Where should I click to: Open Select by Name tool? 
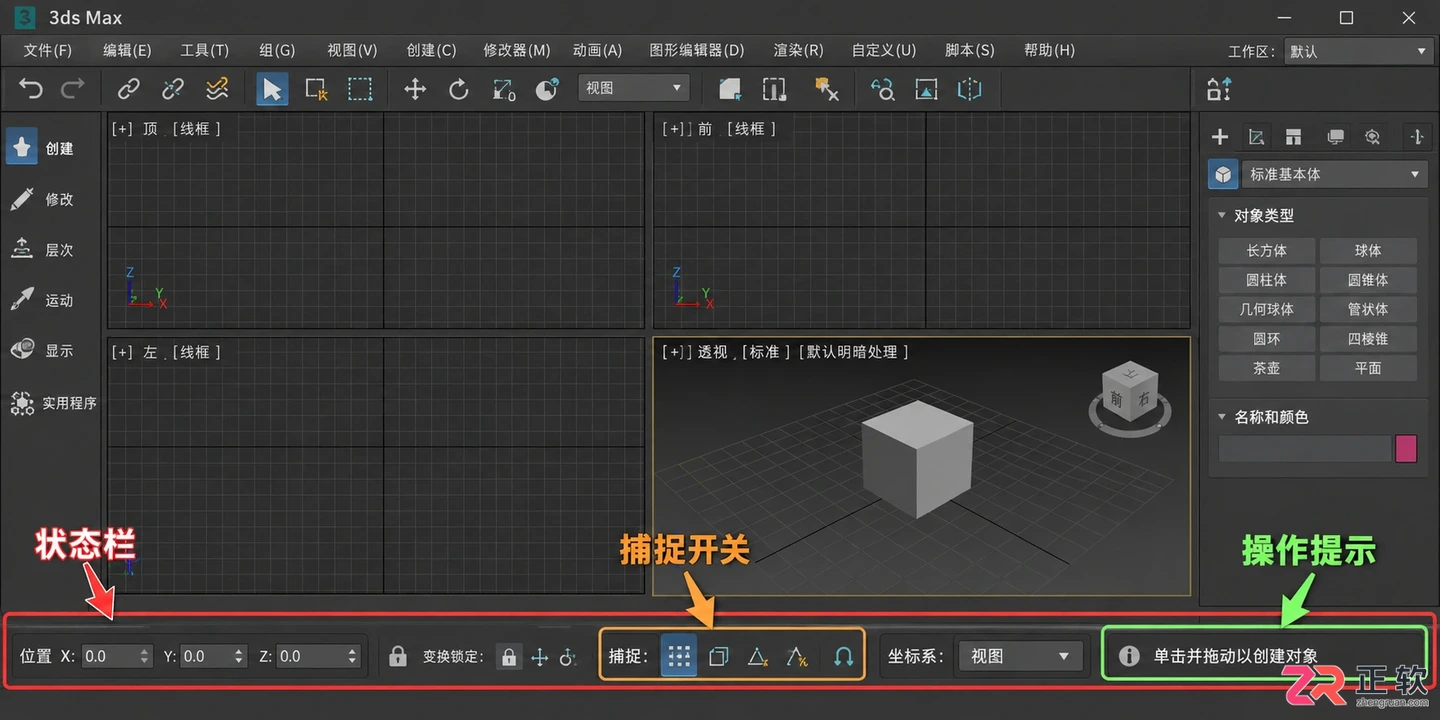point(316,89)
